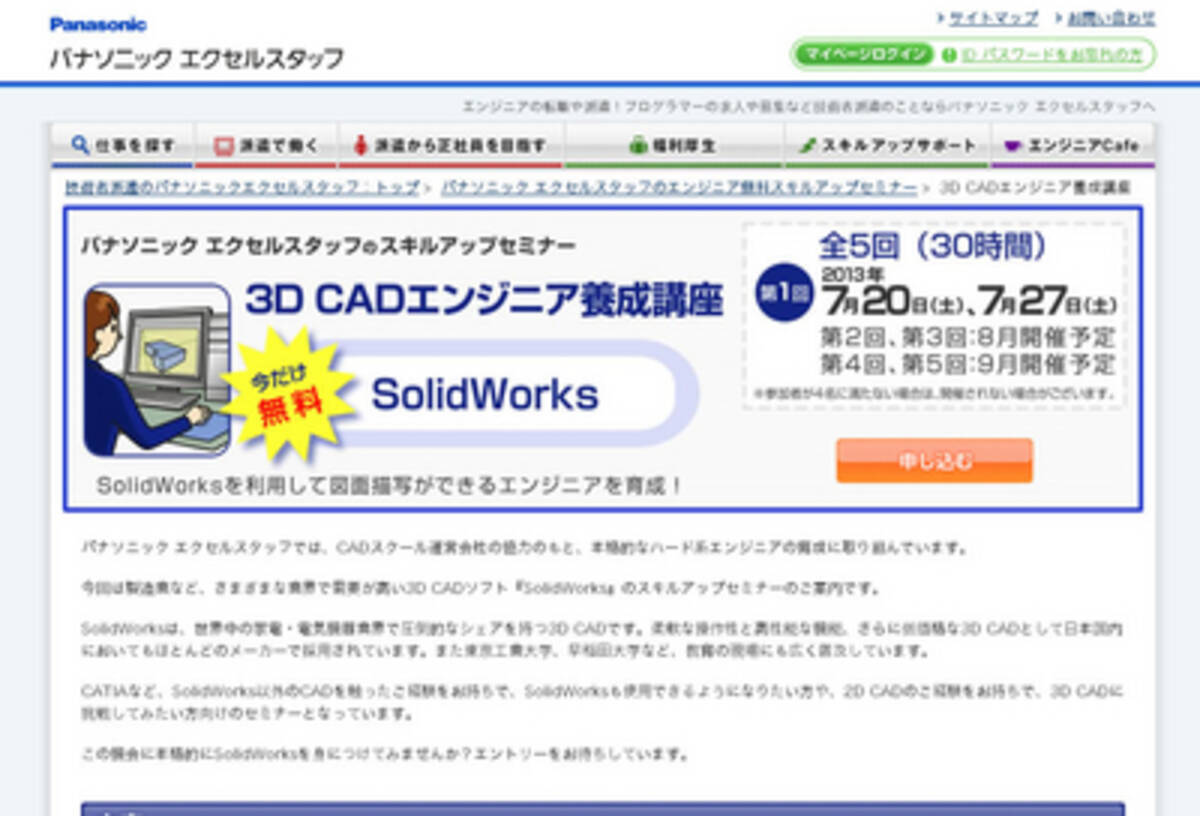This screenshot has width=1200, height=816.
Task: Click the 3D CADエンジニア養成講座 heading
Action: click(484, 299)
